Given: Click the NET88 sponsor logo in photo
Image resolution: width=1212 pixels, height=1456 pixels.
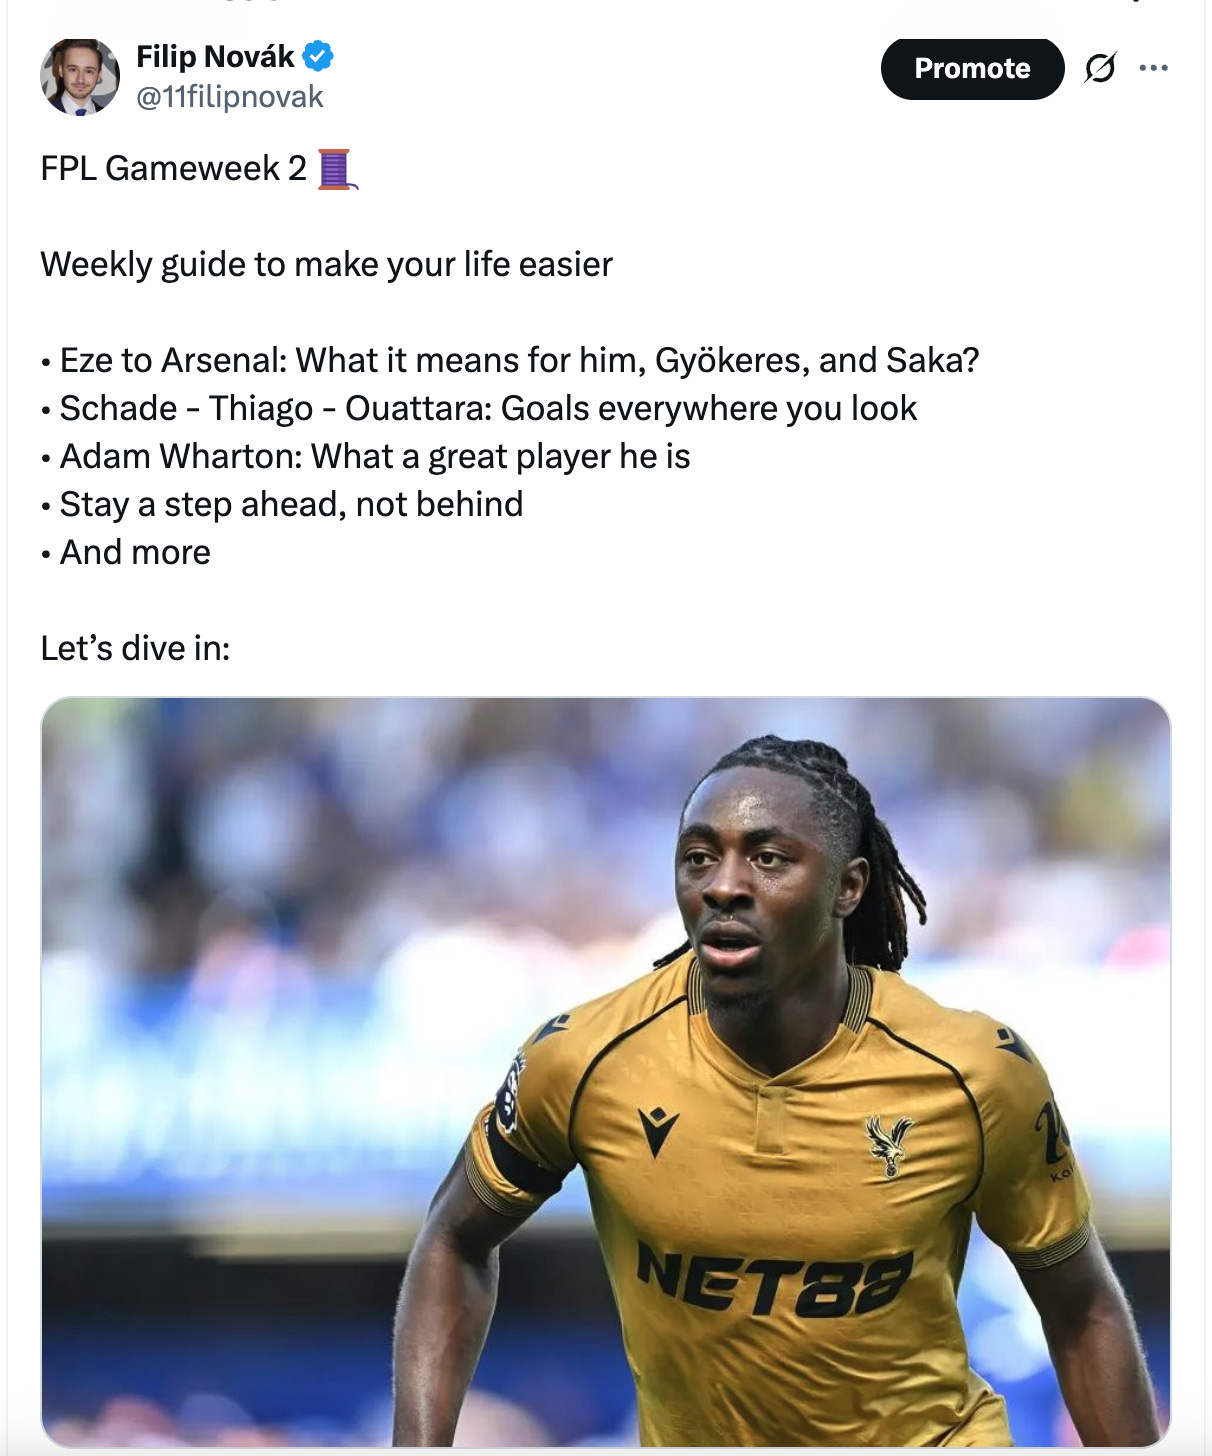Looking at the screenshot, I should pyautogui.click(x=775, y=1280).
